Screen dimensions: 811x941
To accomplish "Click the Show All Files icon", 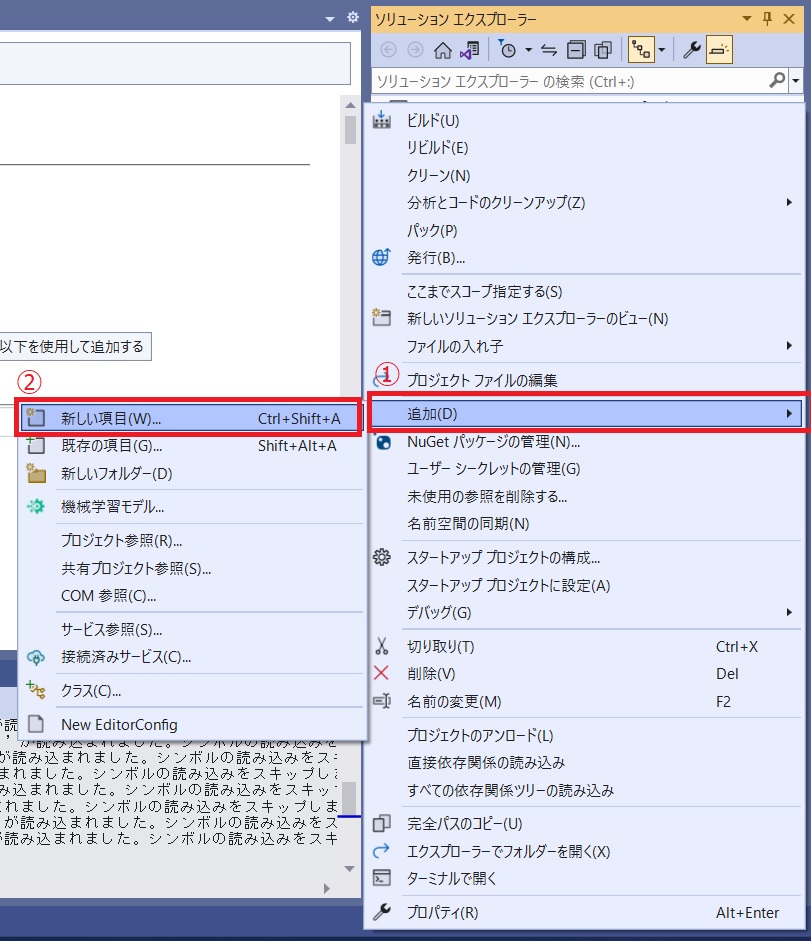I will click(603, 50).
